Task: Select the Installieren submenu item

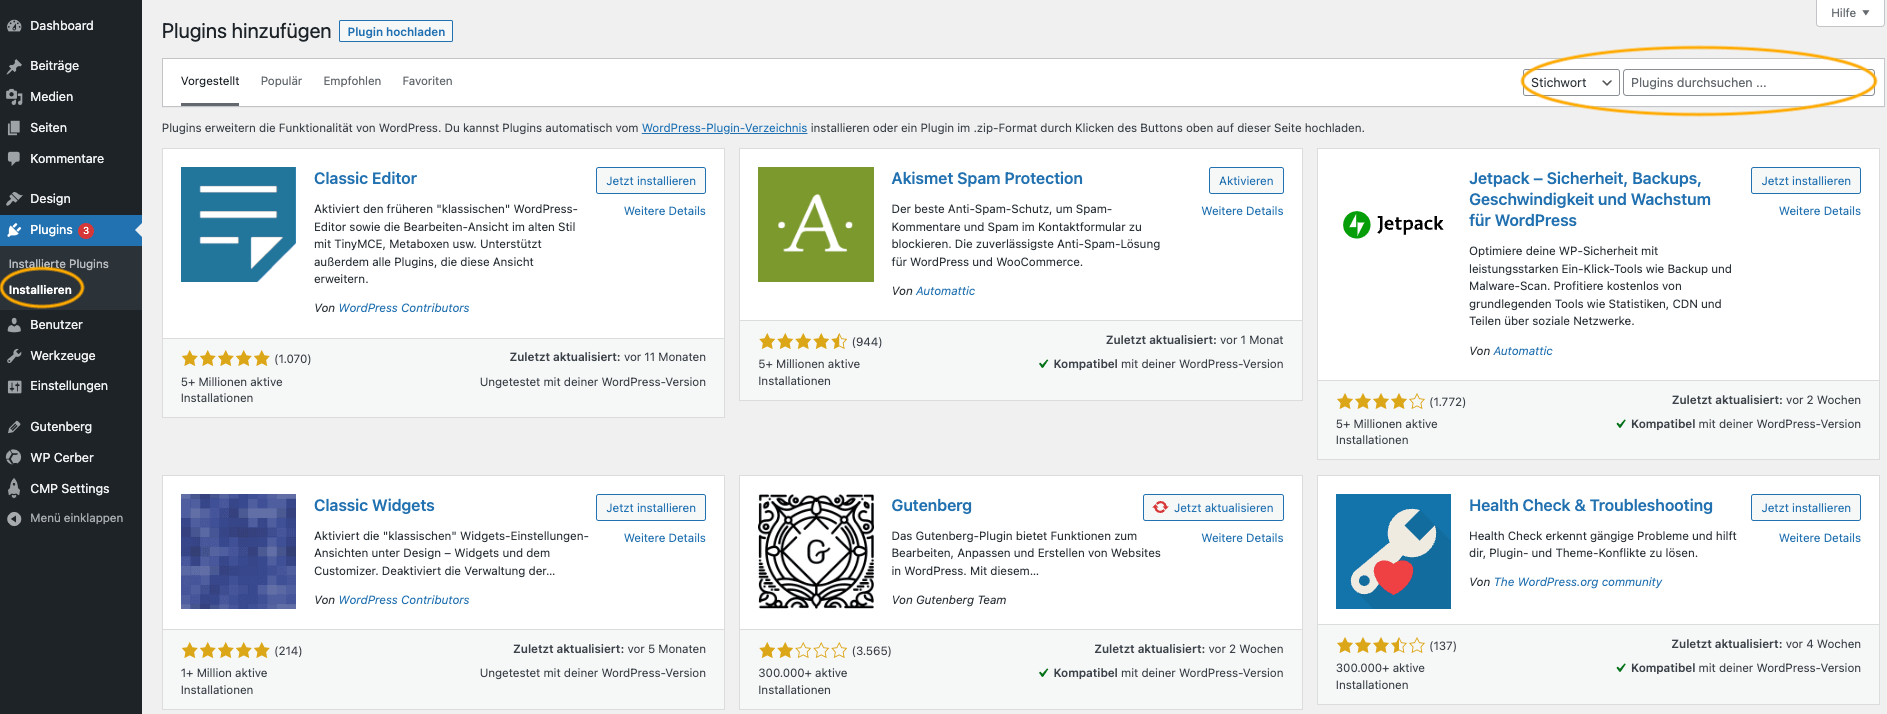Action: (40, 290)
